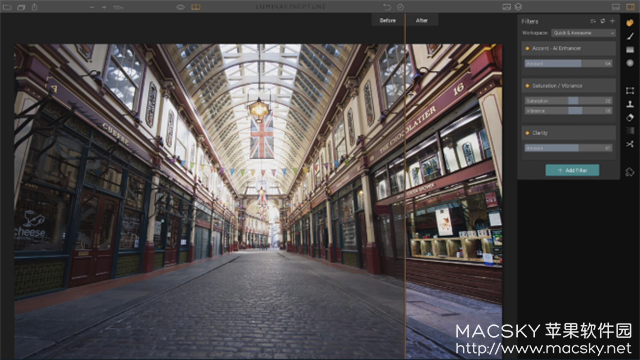Click the share/export icon
Image resolution: width=640 pixels, height=360 pixels.
pos(35,7)
